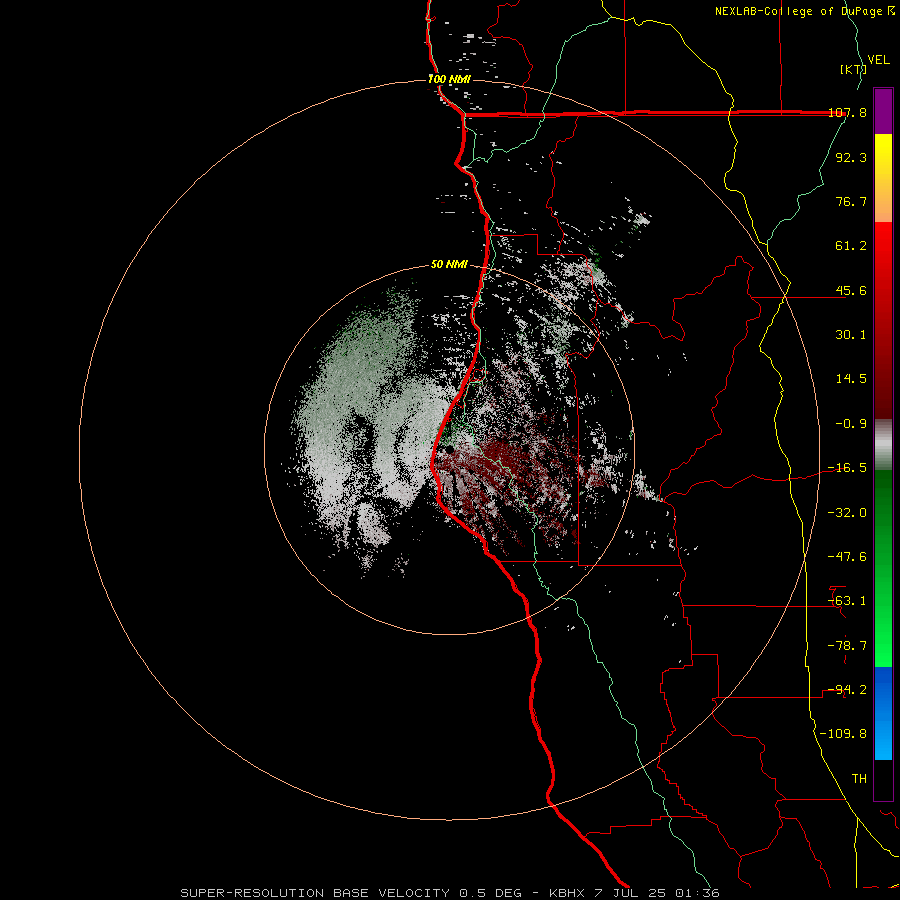Click the -32.0 scale value
The height and width of the screenshot is (900, 900).
pos(847,513)
